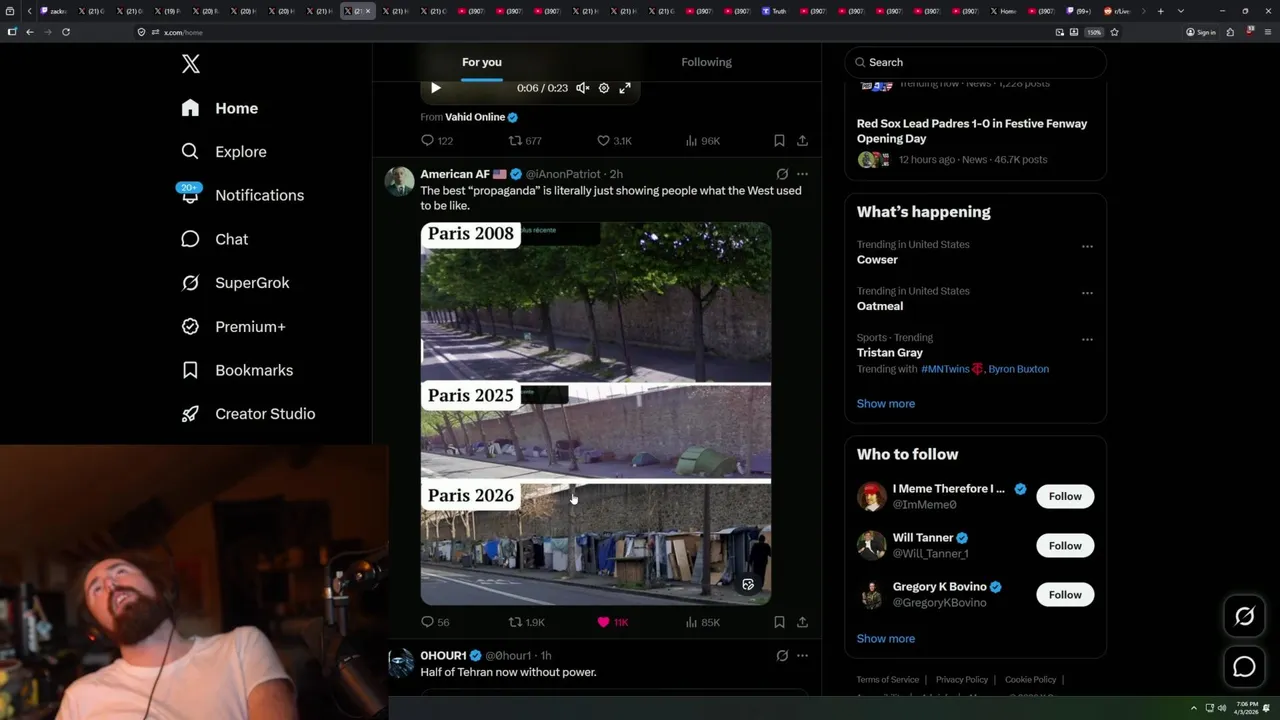Switch to the Following tab
The image size is (1280, 720).
pyautogui.click(x=707, y=62)
